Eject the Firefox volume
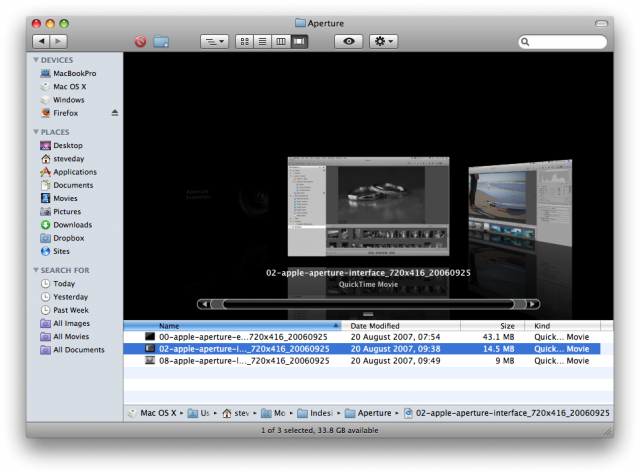 115,113
